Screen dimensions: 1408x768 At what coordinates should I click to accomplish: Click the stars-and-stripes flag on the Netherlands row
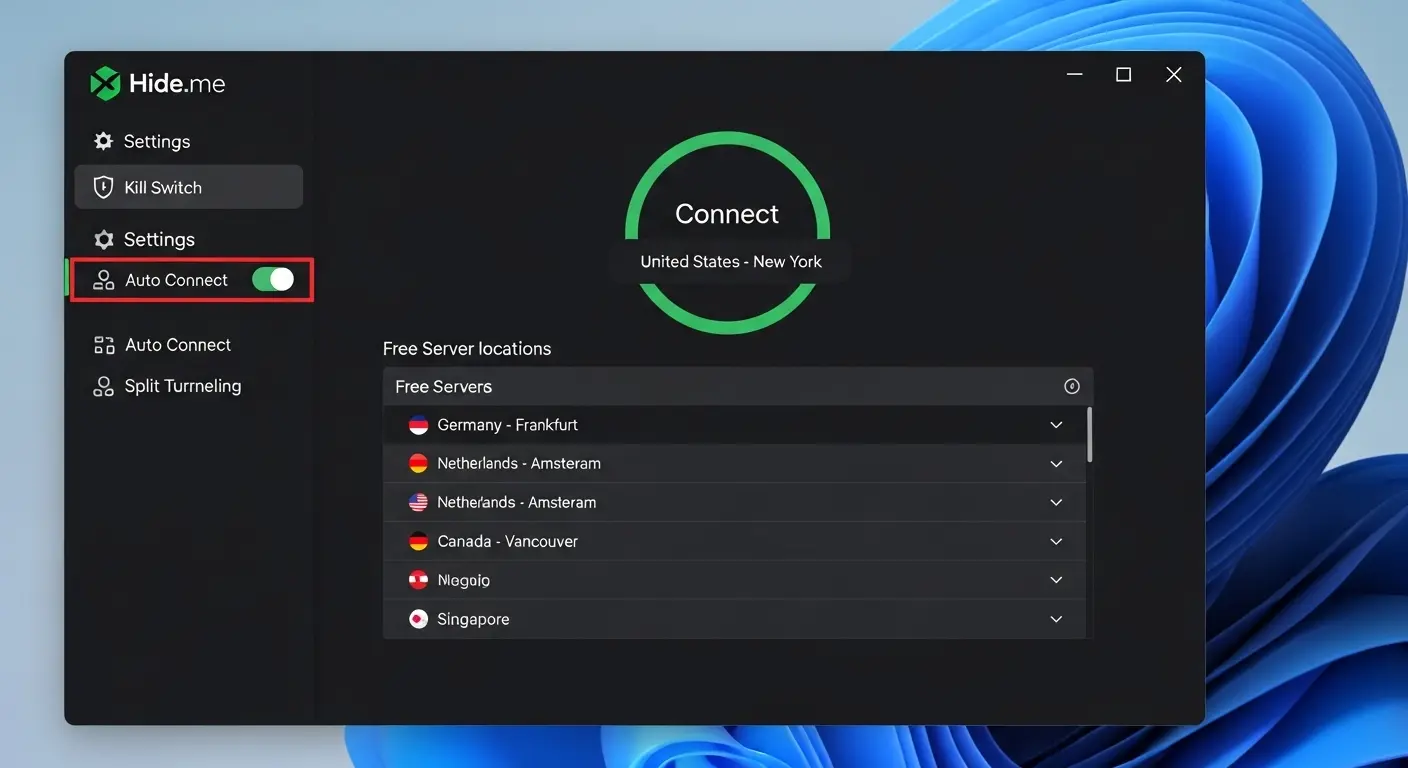click(419, 502)
